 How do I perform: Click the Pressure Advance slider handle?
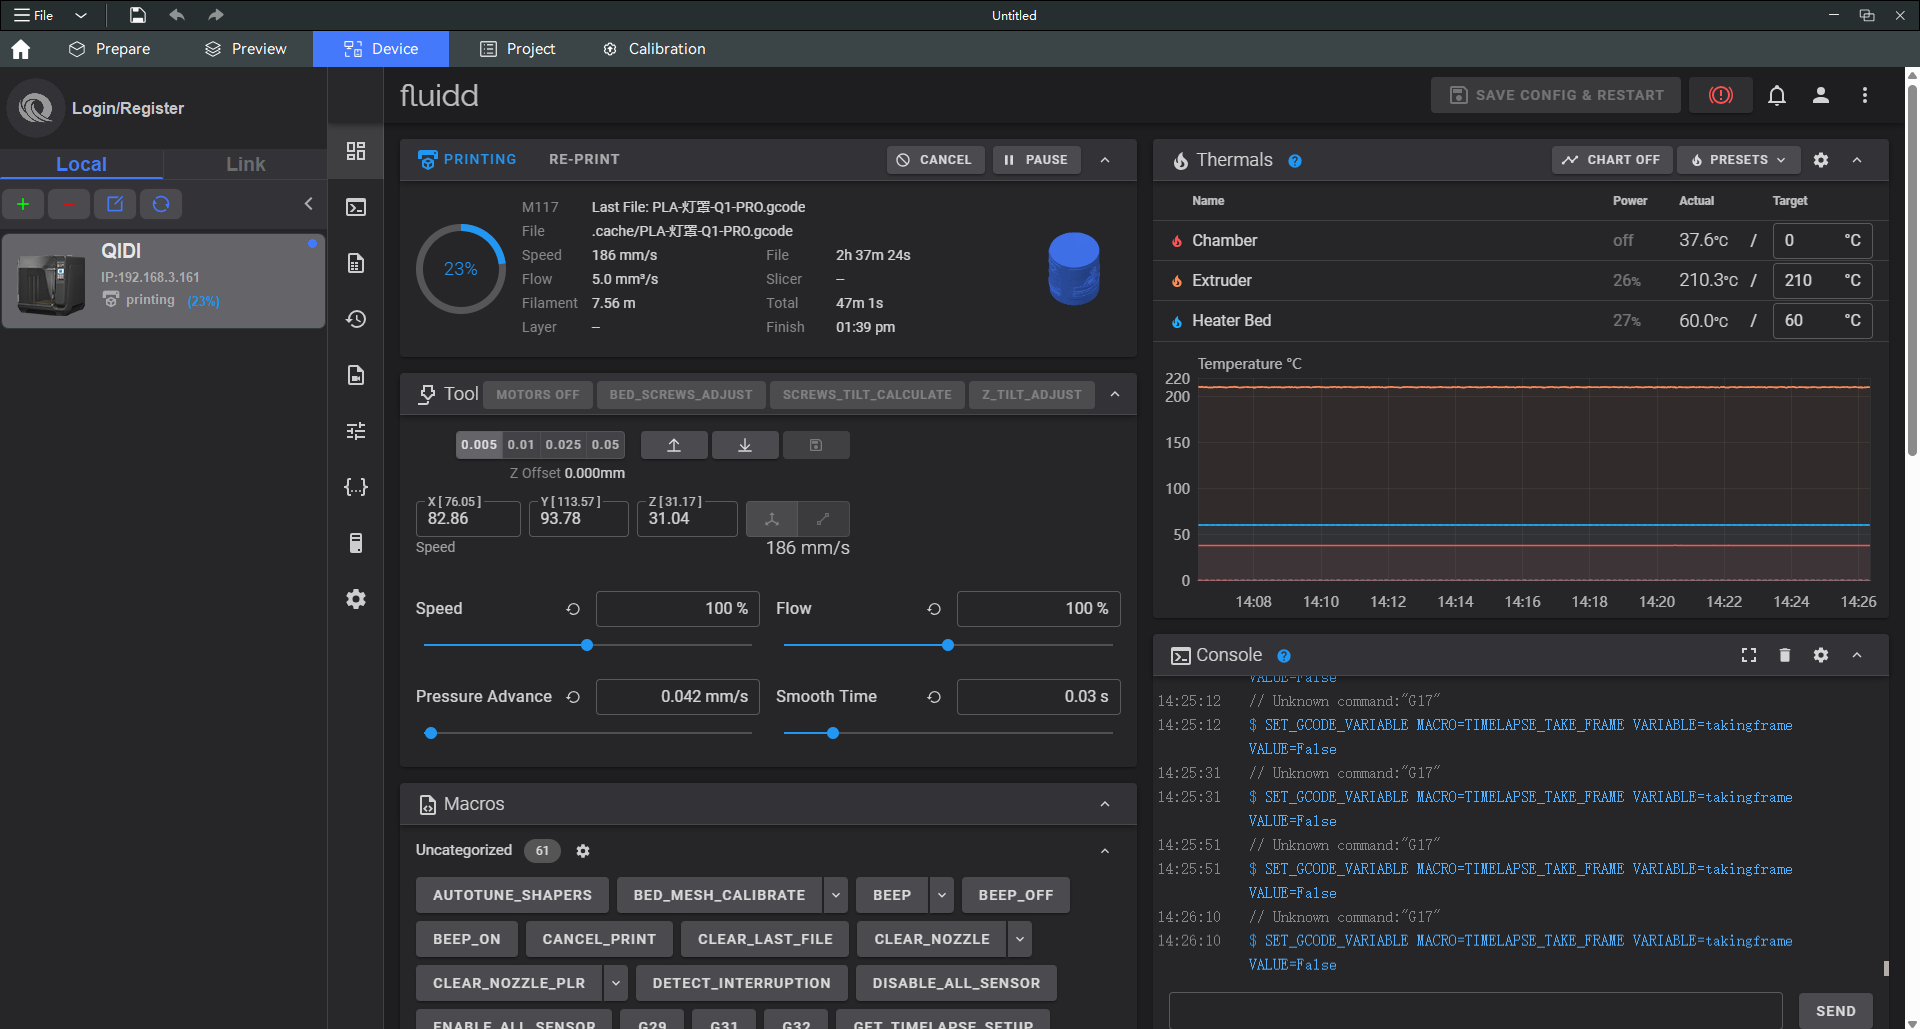(x=431, y=733)
